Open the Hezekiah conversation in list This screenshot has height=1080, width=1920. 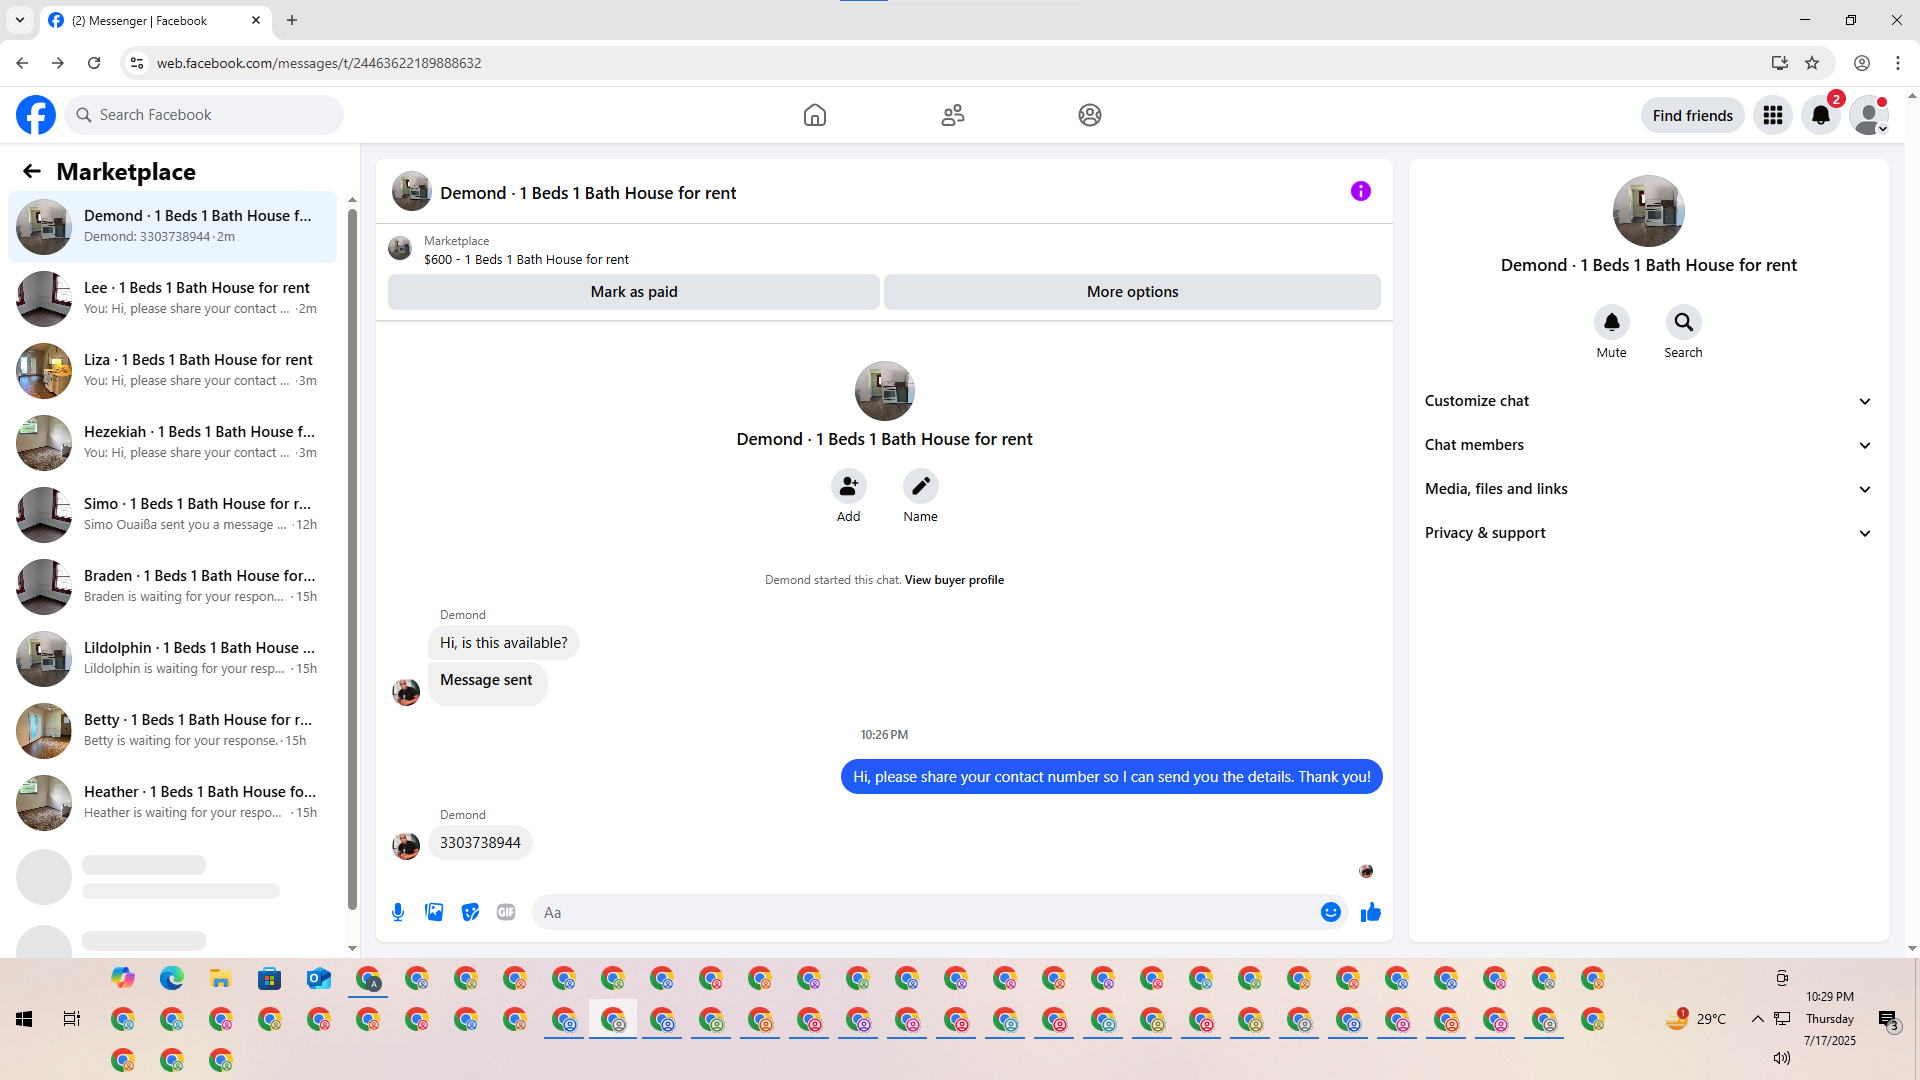click(x=172, y=443)
